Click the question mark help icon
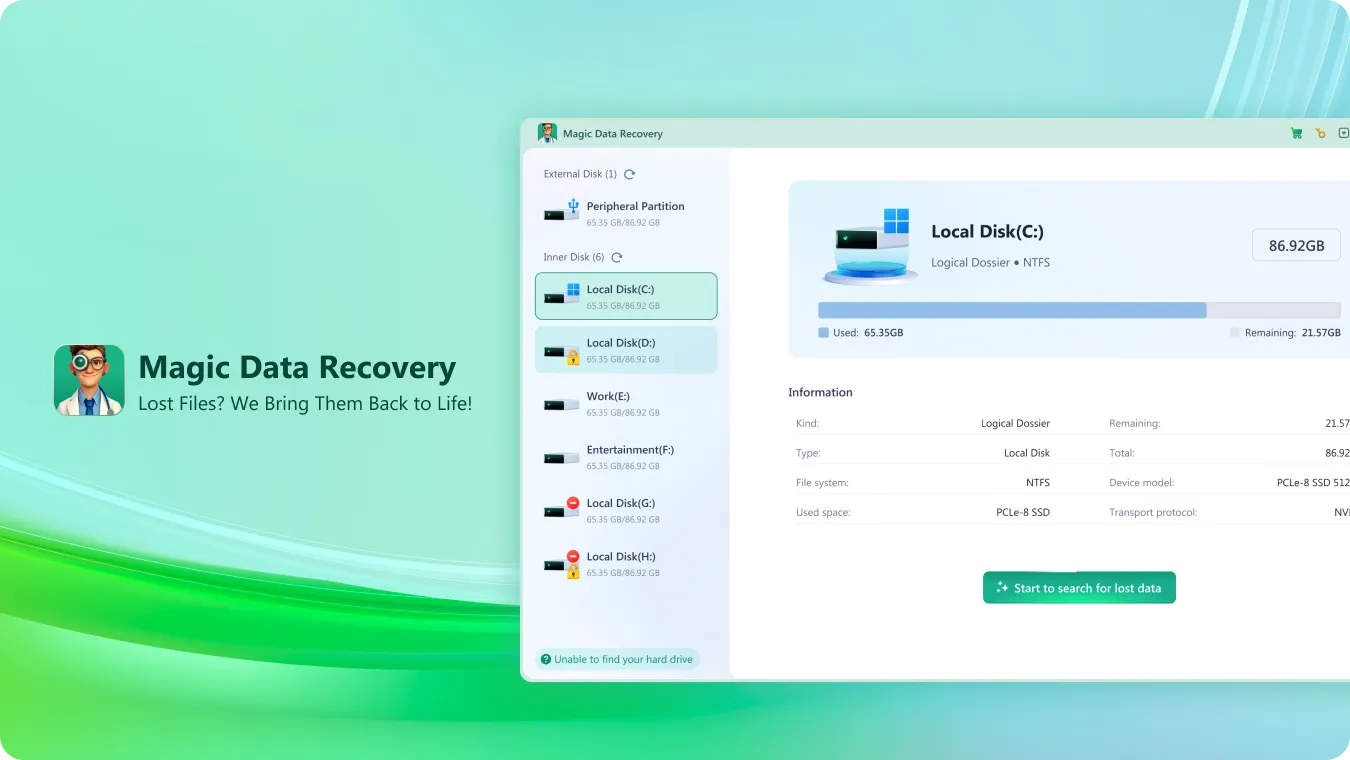The image size is (1350, 760). pyautogui.click(x=546, y=659)
